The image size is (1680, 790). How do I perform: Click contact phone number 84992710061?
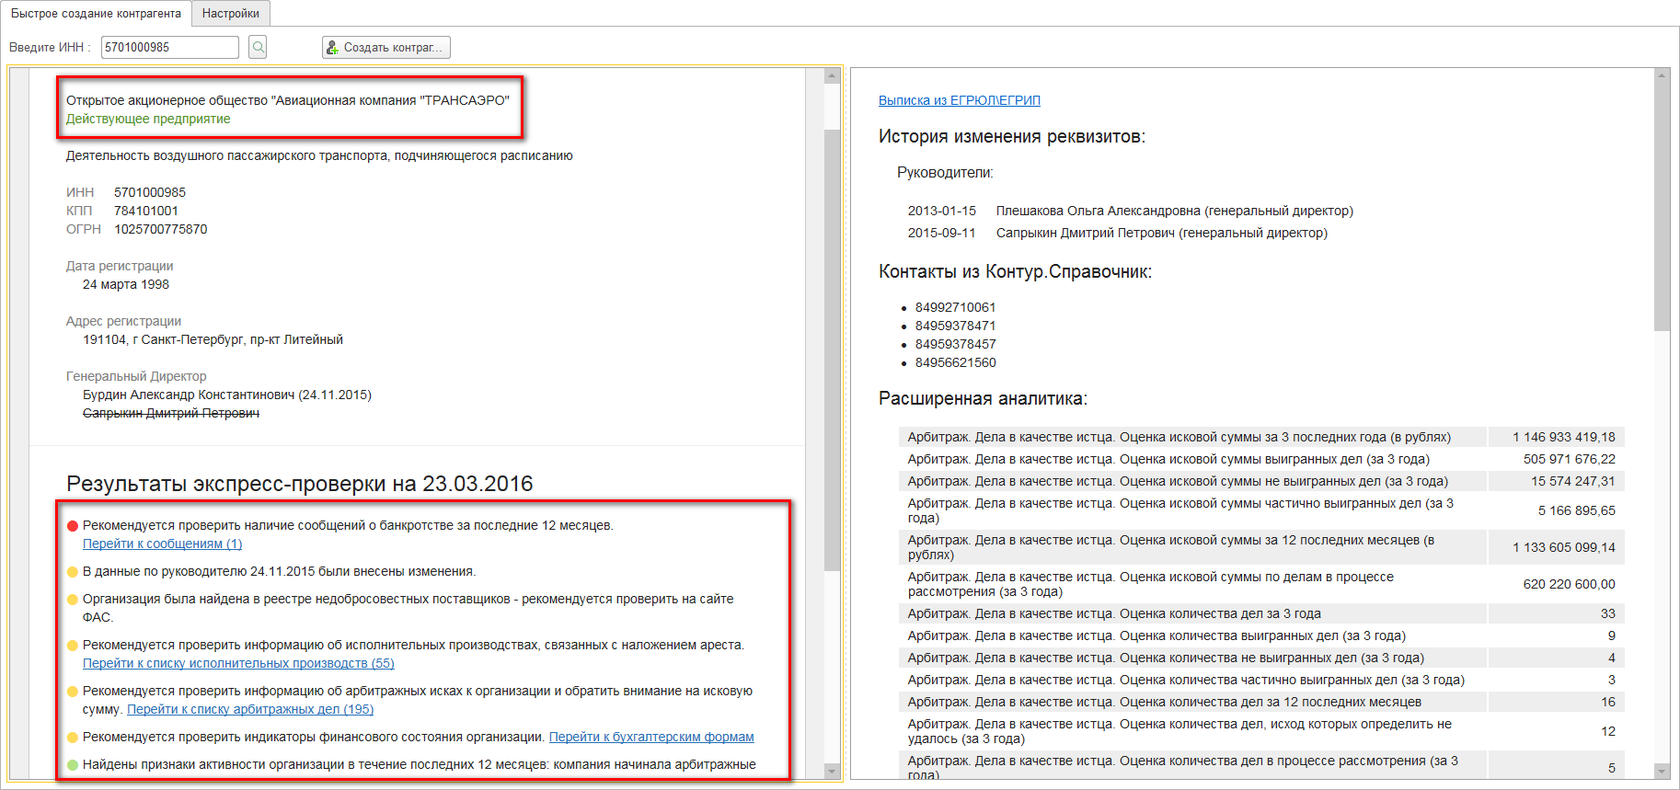(x=955, y=307)
